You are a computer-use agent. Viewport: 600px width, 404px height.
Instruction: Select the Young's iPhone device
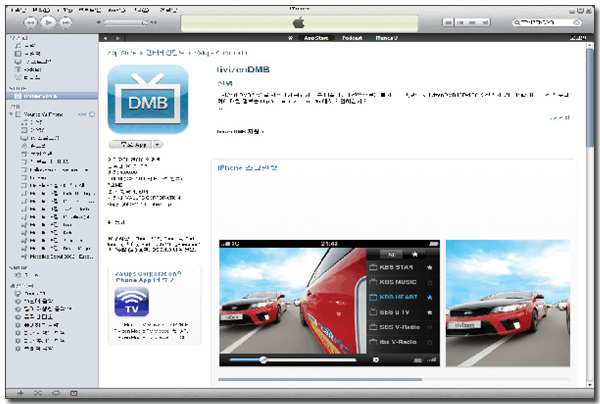click(43, 114)
